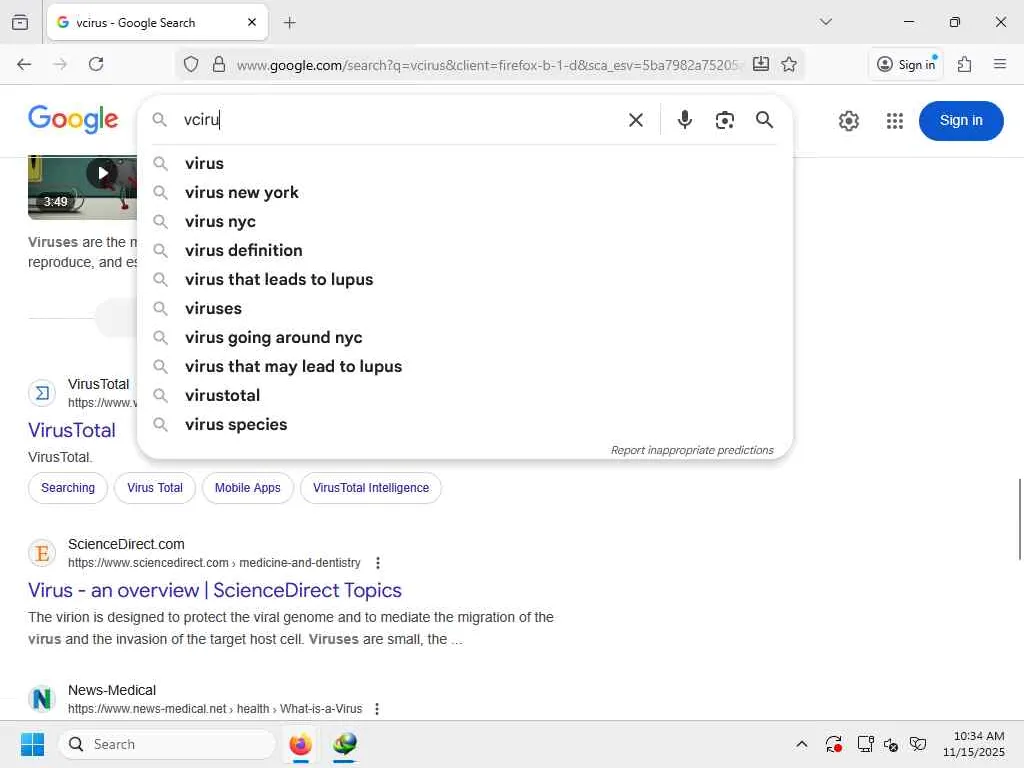
Task: Click the Searching sitelink chip
Action: [68, 488]
